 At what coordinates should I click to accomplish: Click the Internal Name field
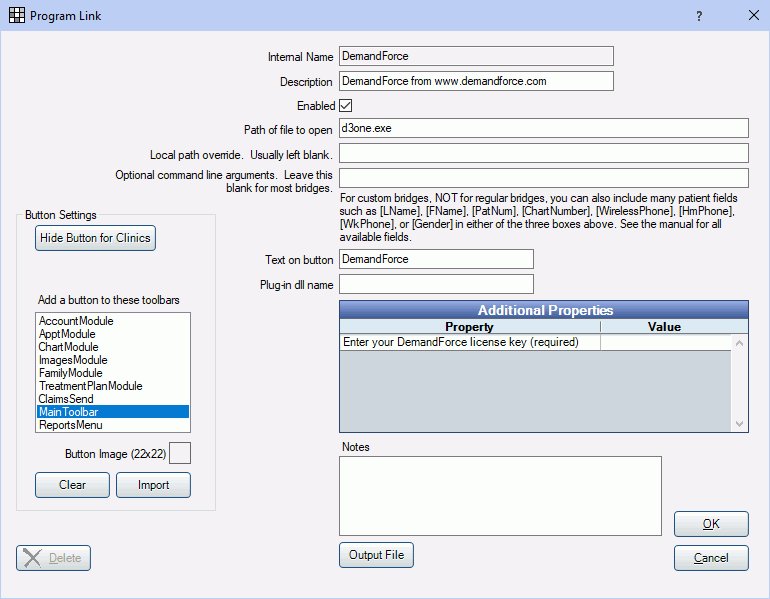point(476,56)
